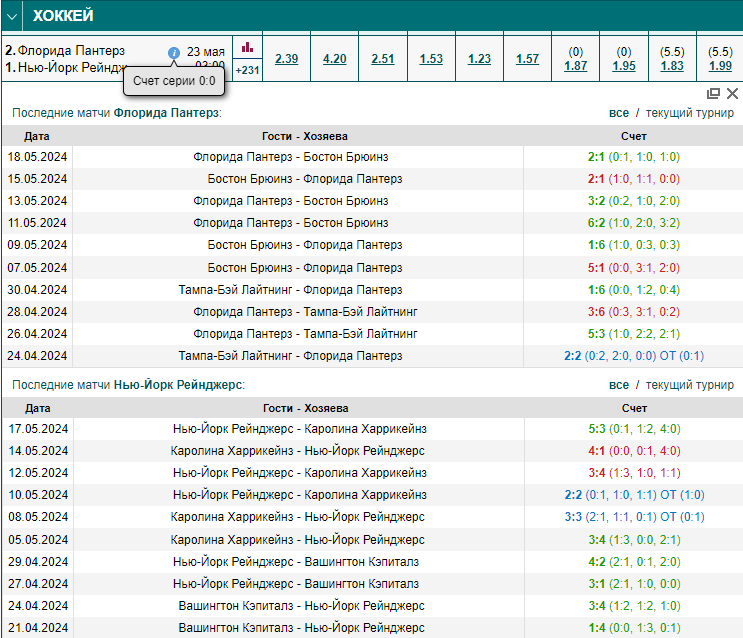Select score 2:2 (0:2, 2:0, 0:0) OT (0:1)
Image resolution: width=743 pixels, height=638 pixels.
coord(634,356)
